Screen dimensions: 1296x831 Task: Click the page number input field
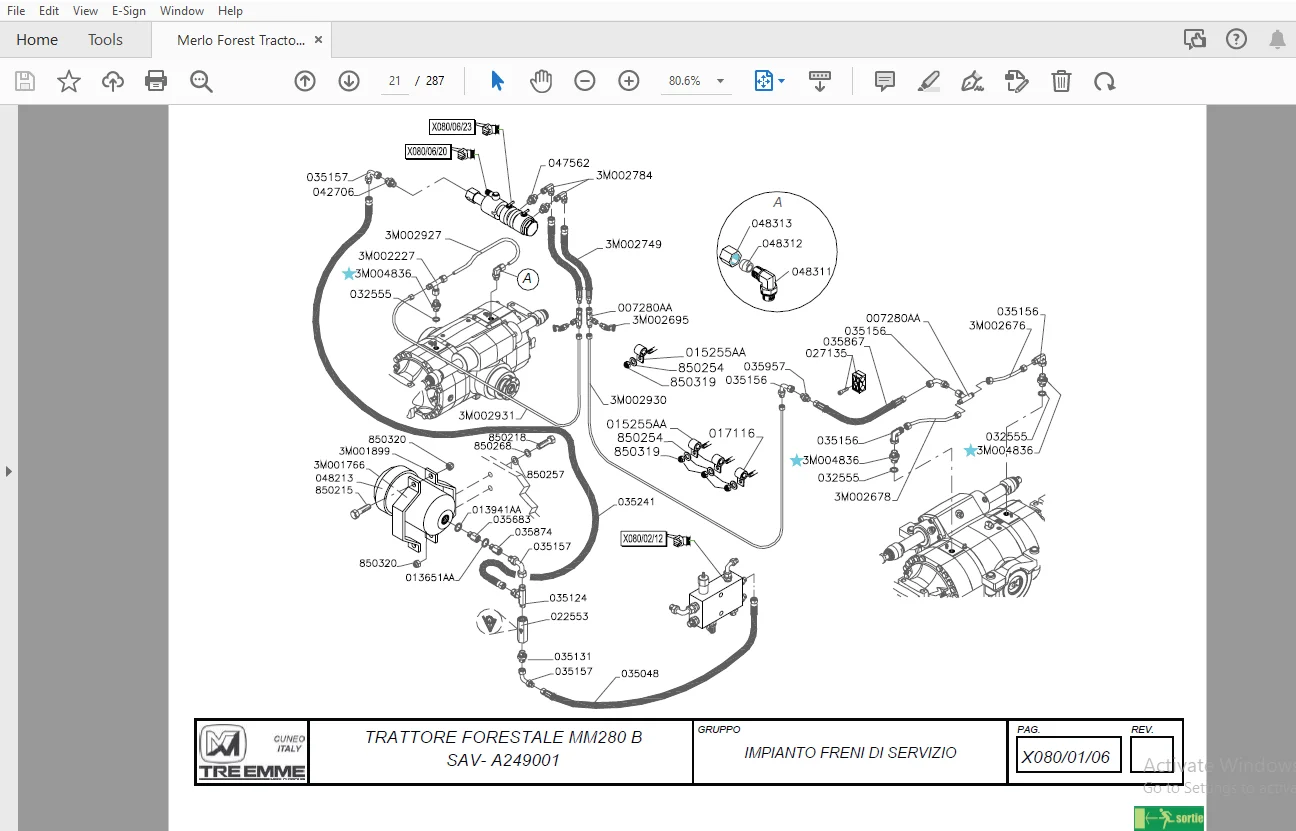pyautogui.click(x=395, y=81)
